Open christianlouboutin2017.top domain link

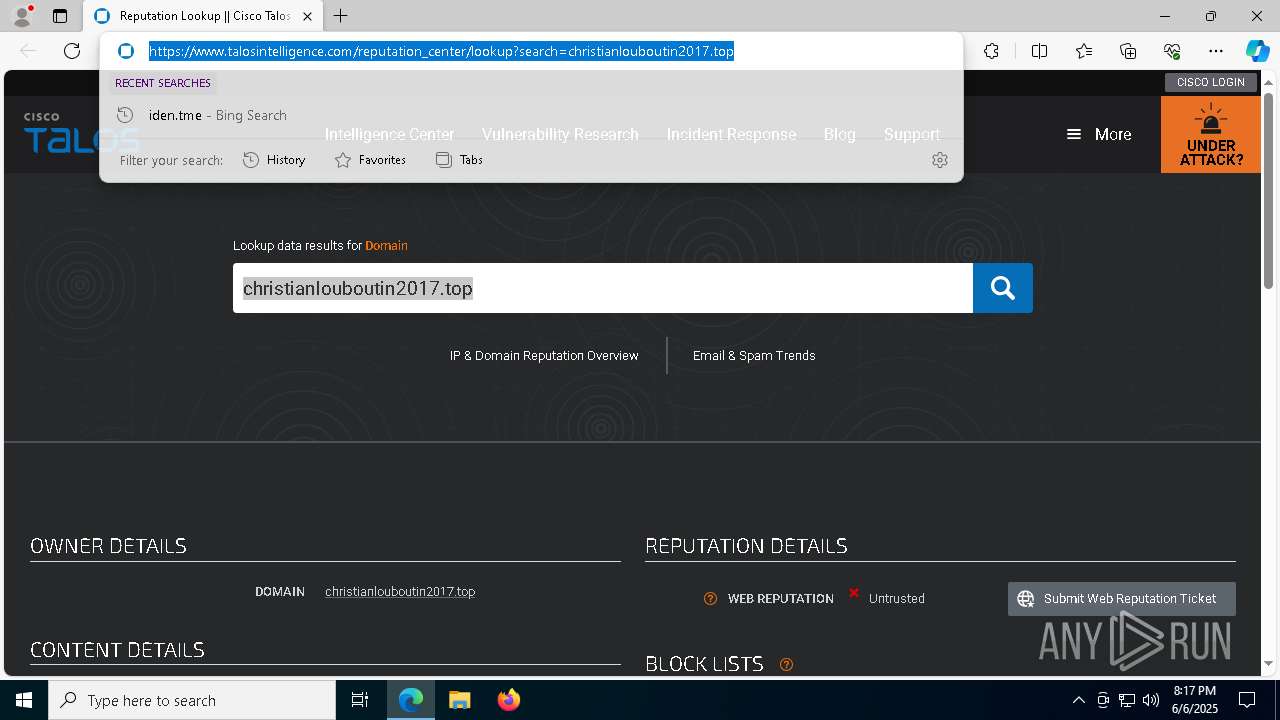coord(400,591)
